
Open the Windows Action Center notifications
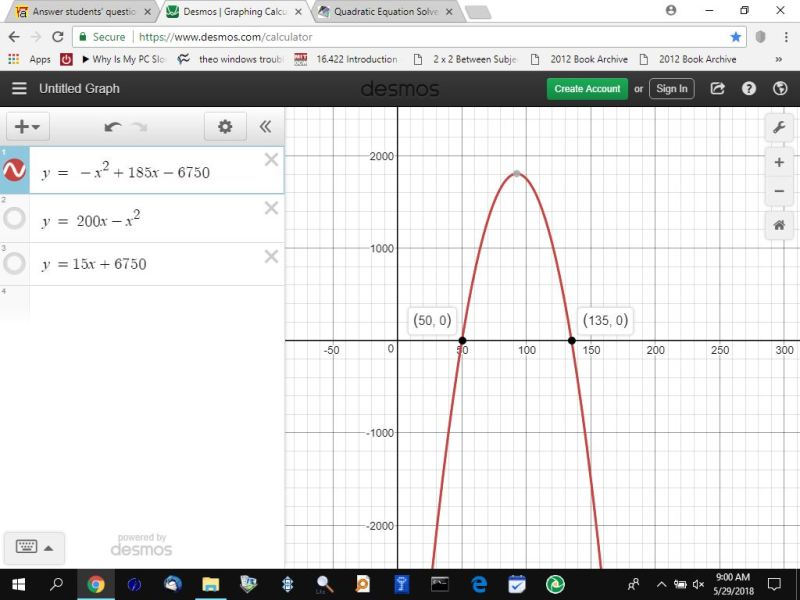774,584
